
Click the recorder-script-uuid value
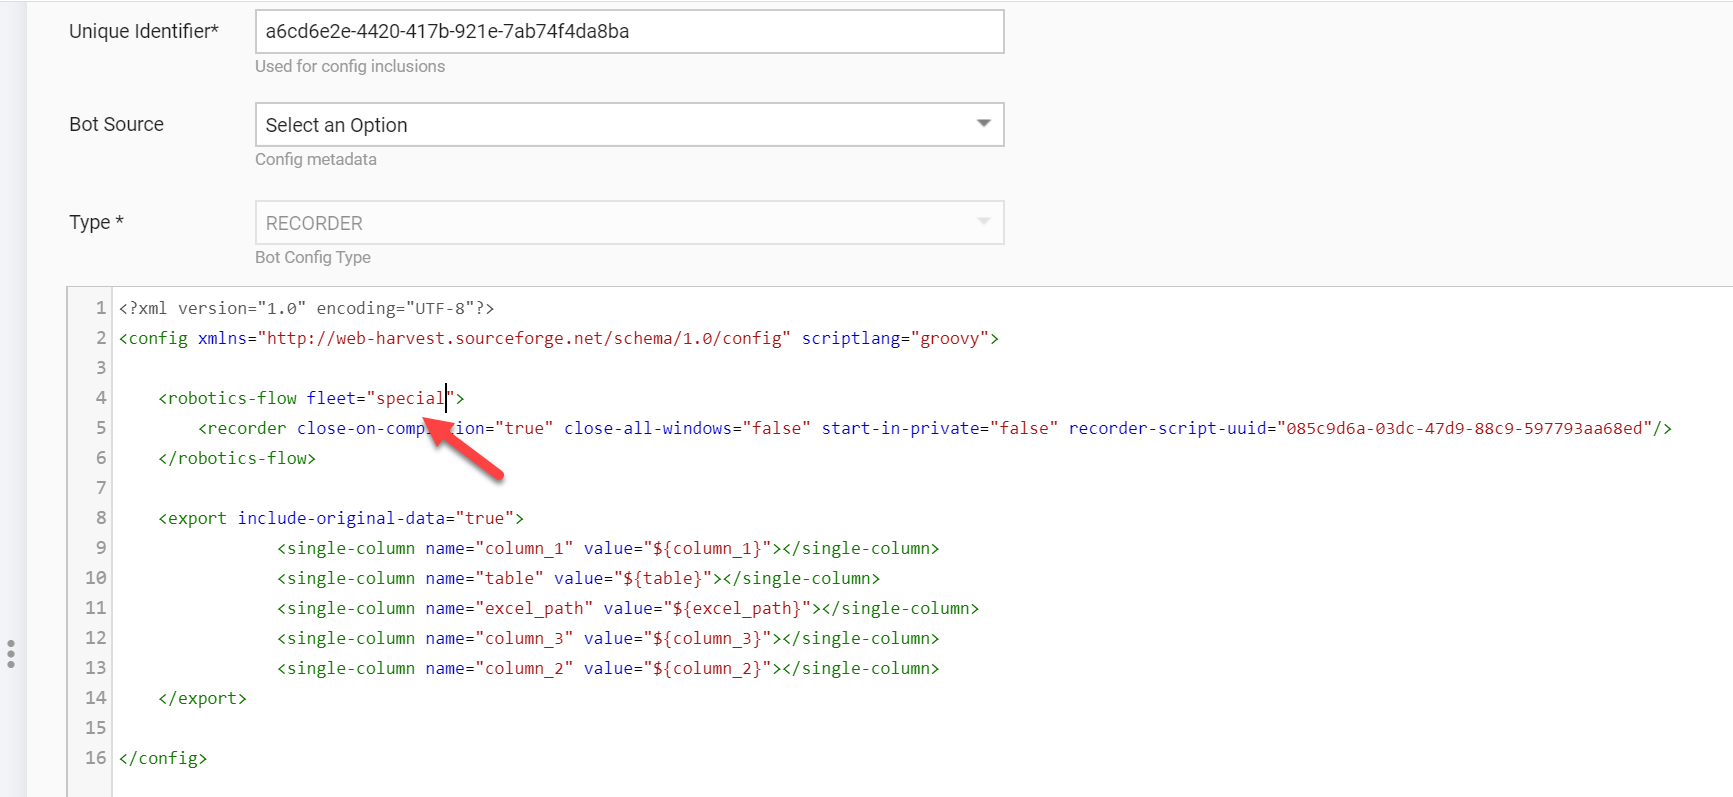pos(1464,428)
